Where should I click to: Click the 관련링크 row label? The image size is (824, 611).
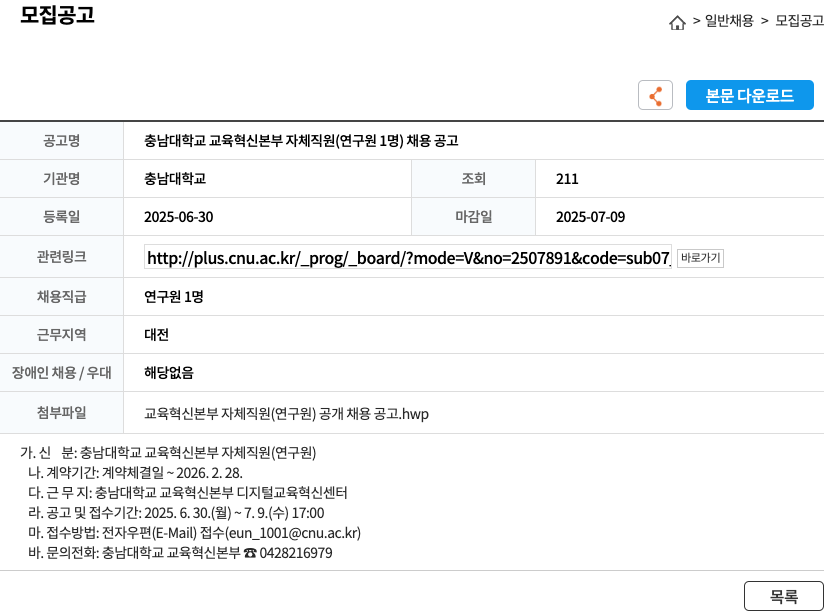[61, 256]
